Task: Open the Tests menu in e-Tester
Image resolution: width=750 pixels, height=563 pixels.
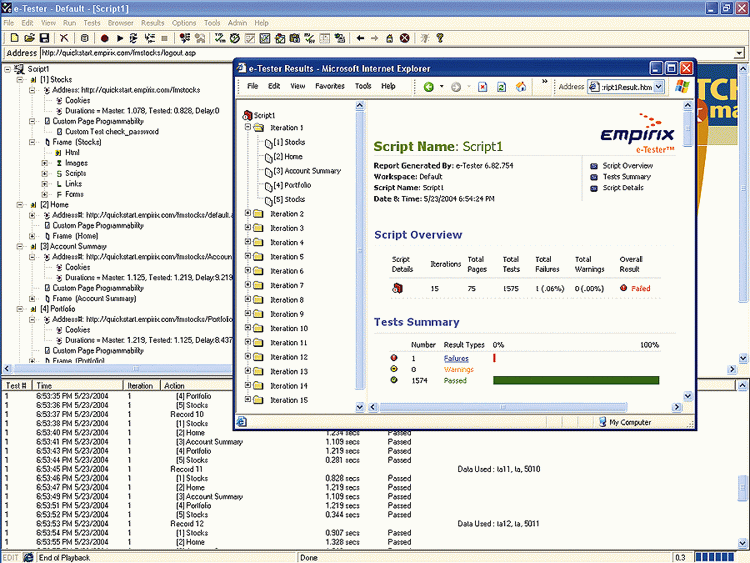Action: [92, 23]
